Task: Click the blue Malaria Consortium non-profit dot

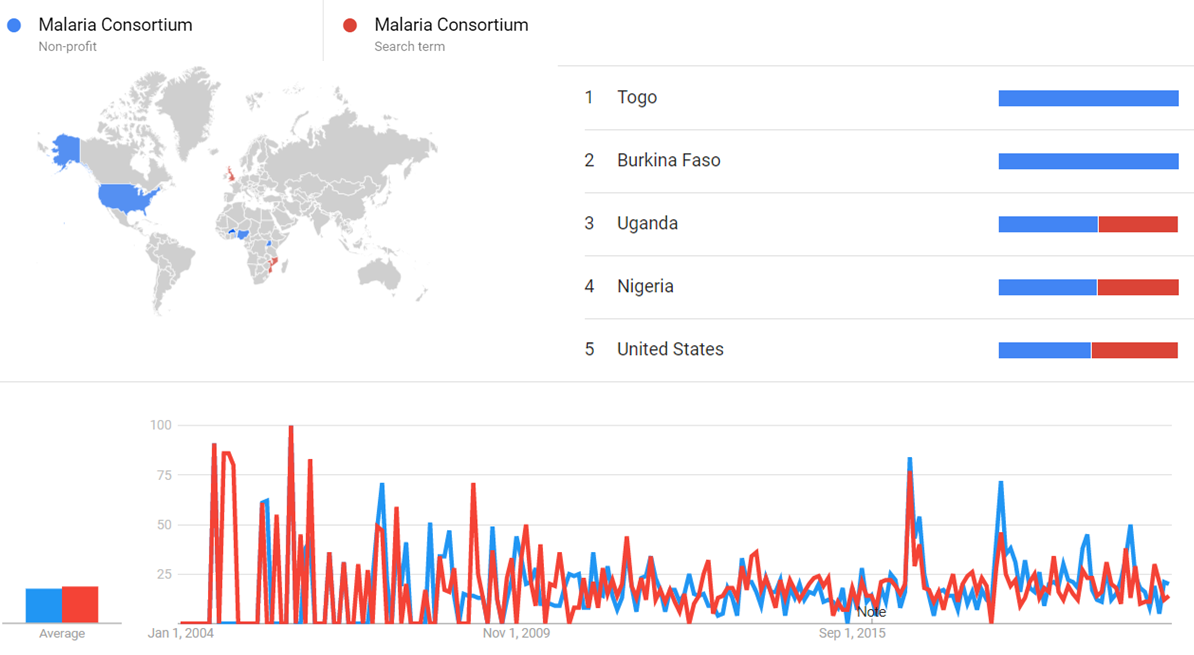Action: tap(14, 25)
